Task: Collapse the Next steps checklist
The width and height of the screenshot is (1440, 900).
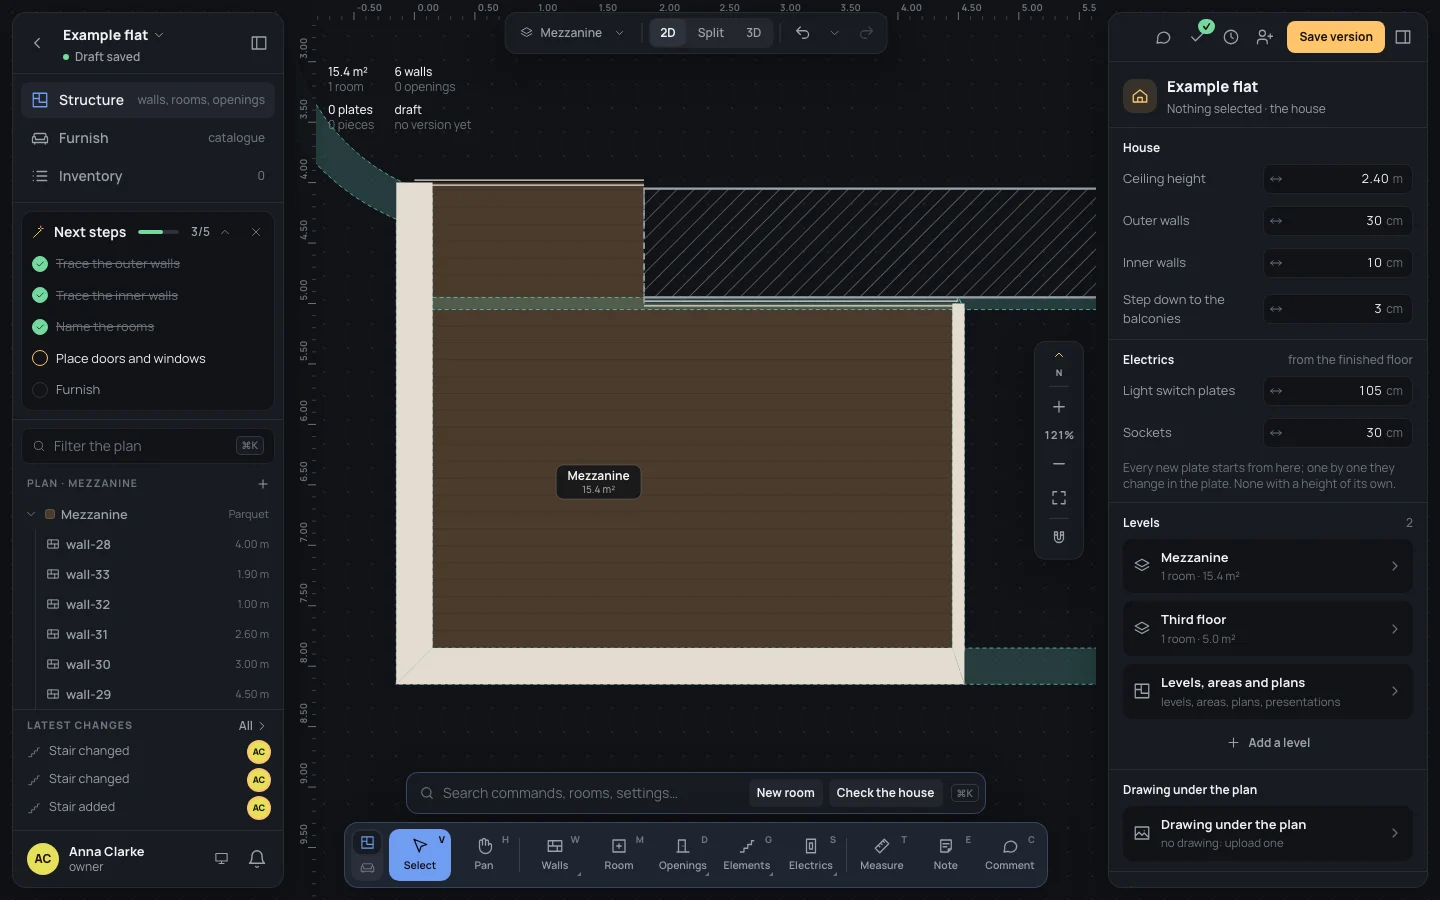Action: (225, 232)
